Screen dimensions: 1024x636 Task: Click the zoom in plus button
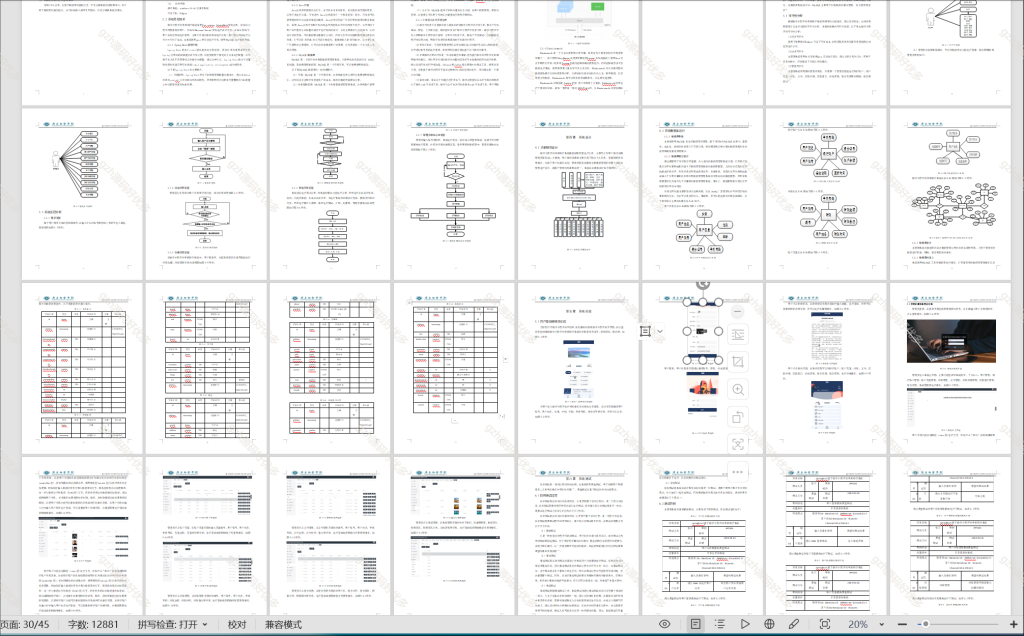(x=1014, y=624)
